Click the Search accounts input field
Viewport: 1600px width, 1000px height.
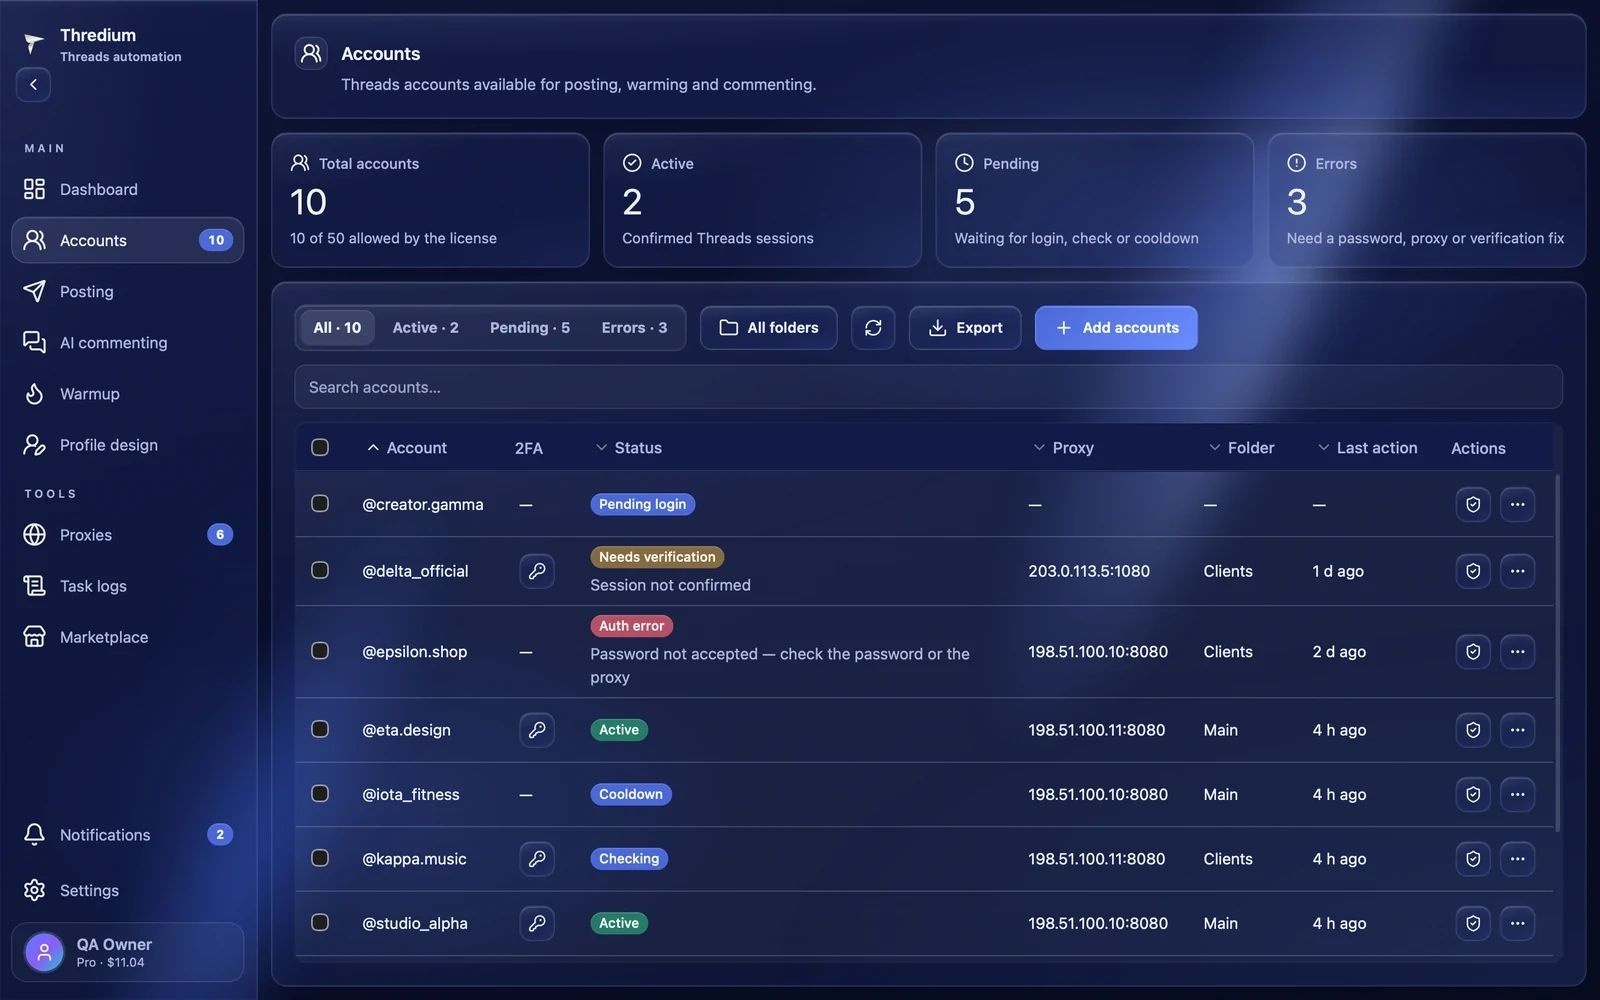tap(928, 387)
